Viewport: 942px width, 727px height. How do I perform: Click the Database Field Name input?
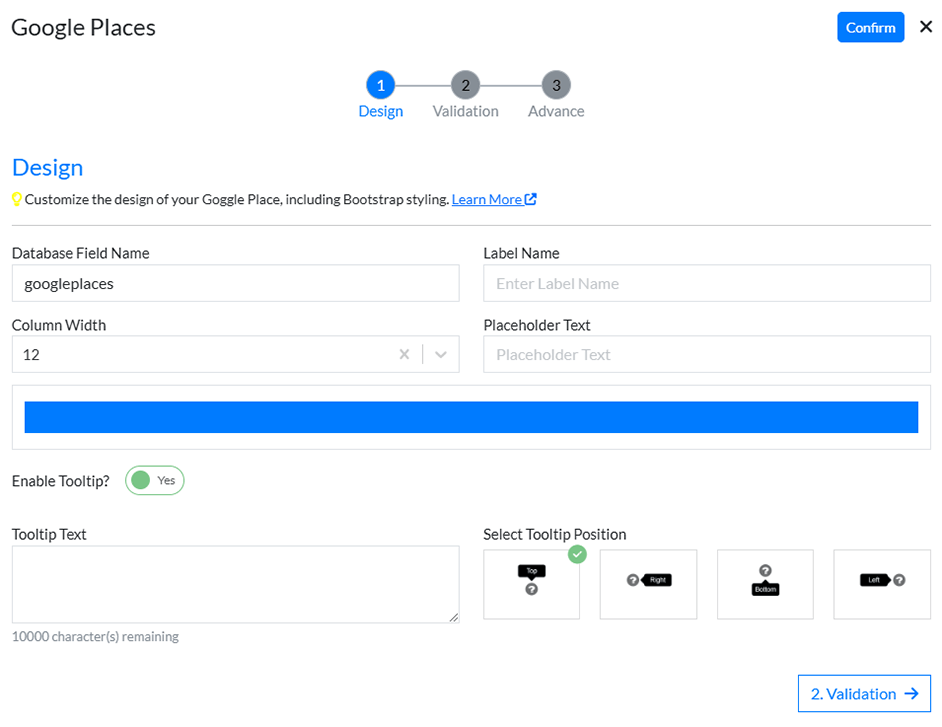(x=235, y=283)
